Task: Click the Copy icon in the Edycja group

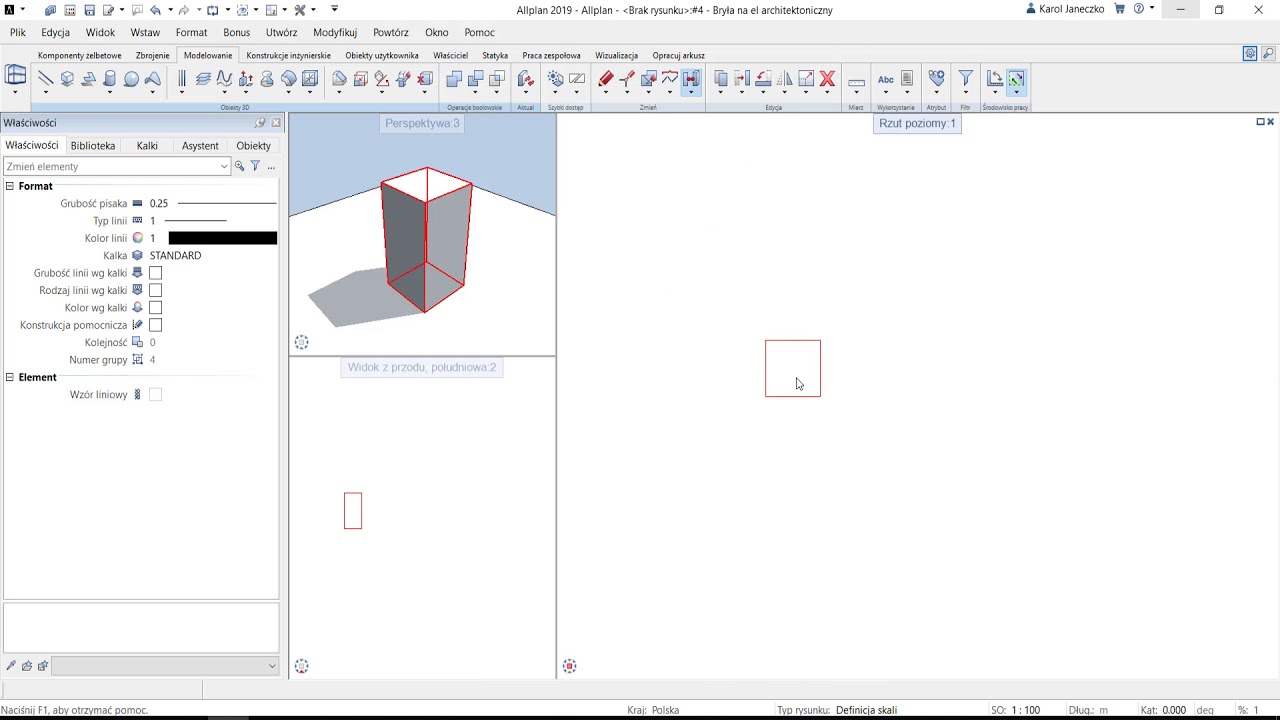Action: 720,79
